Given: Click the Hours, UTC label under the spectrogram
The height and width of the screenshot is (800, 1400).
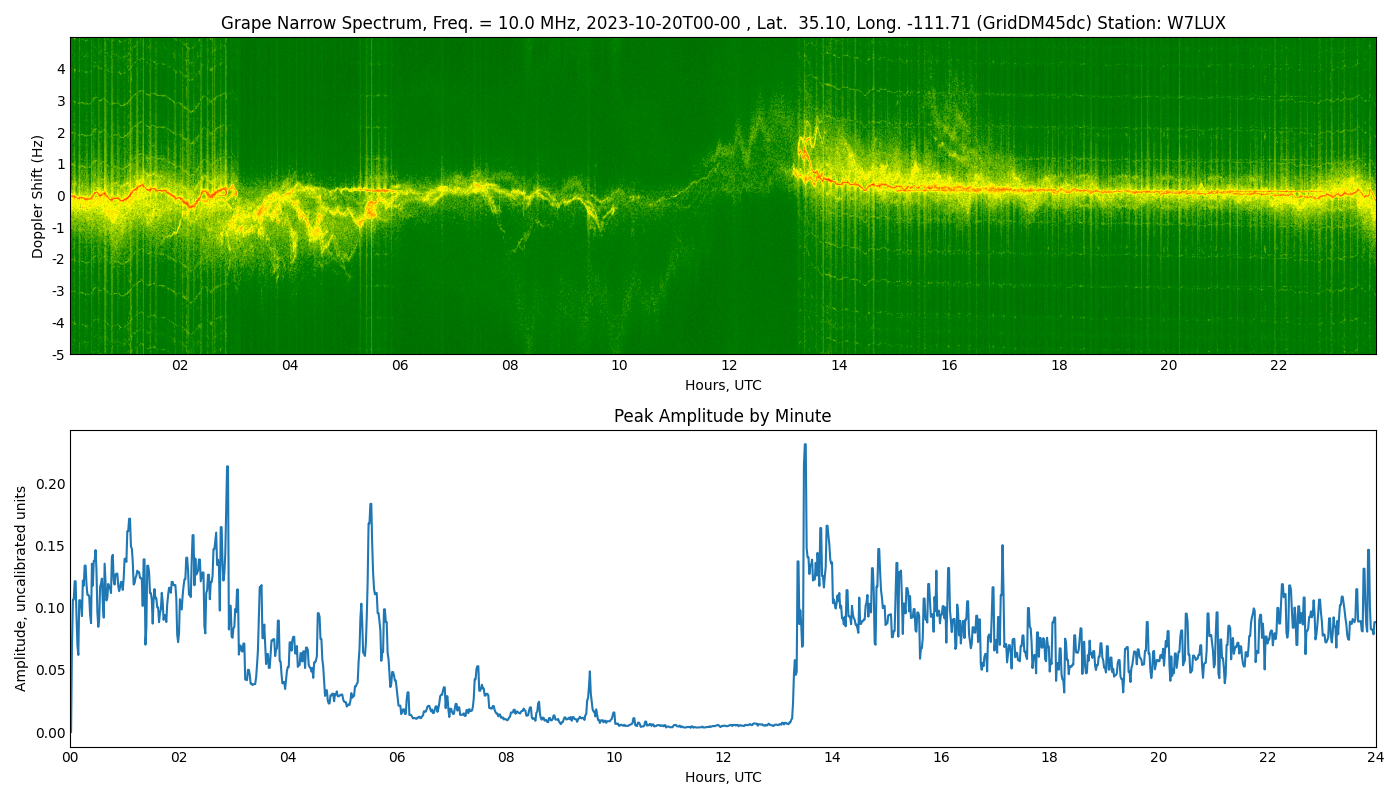Looking at the screenshot, I should coord(723,385).
